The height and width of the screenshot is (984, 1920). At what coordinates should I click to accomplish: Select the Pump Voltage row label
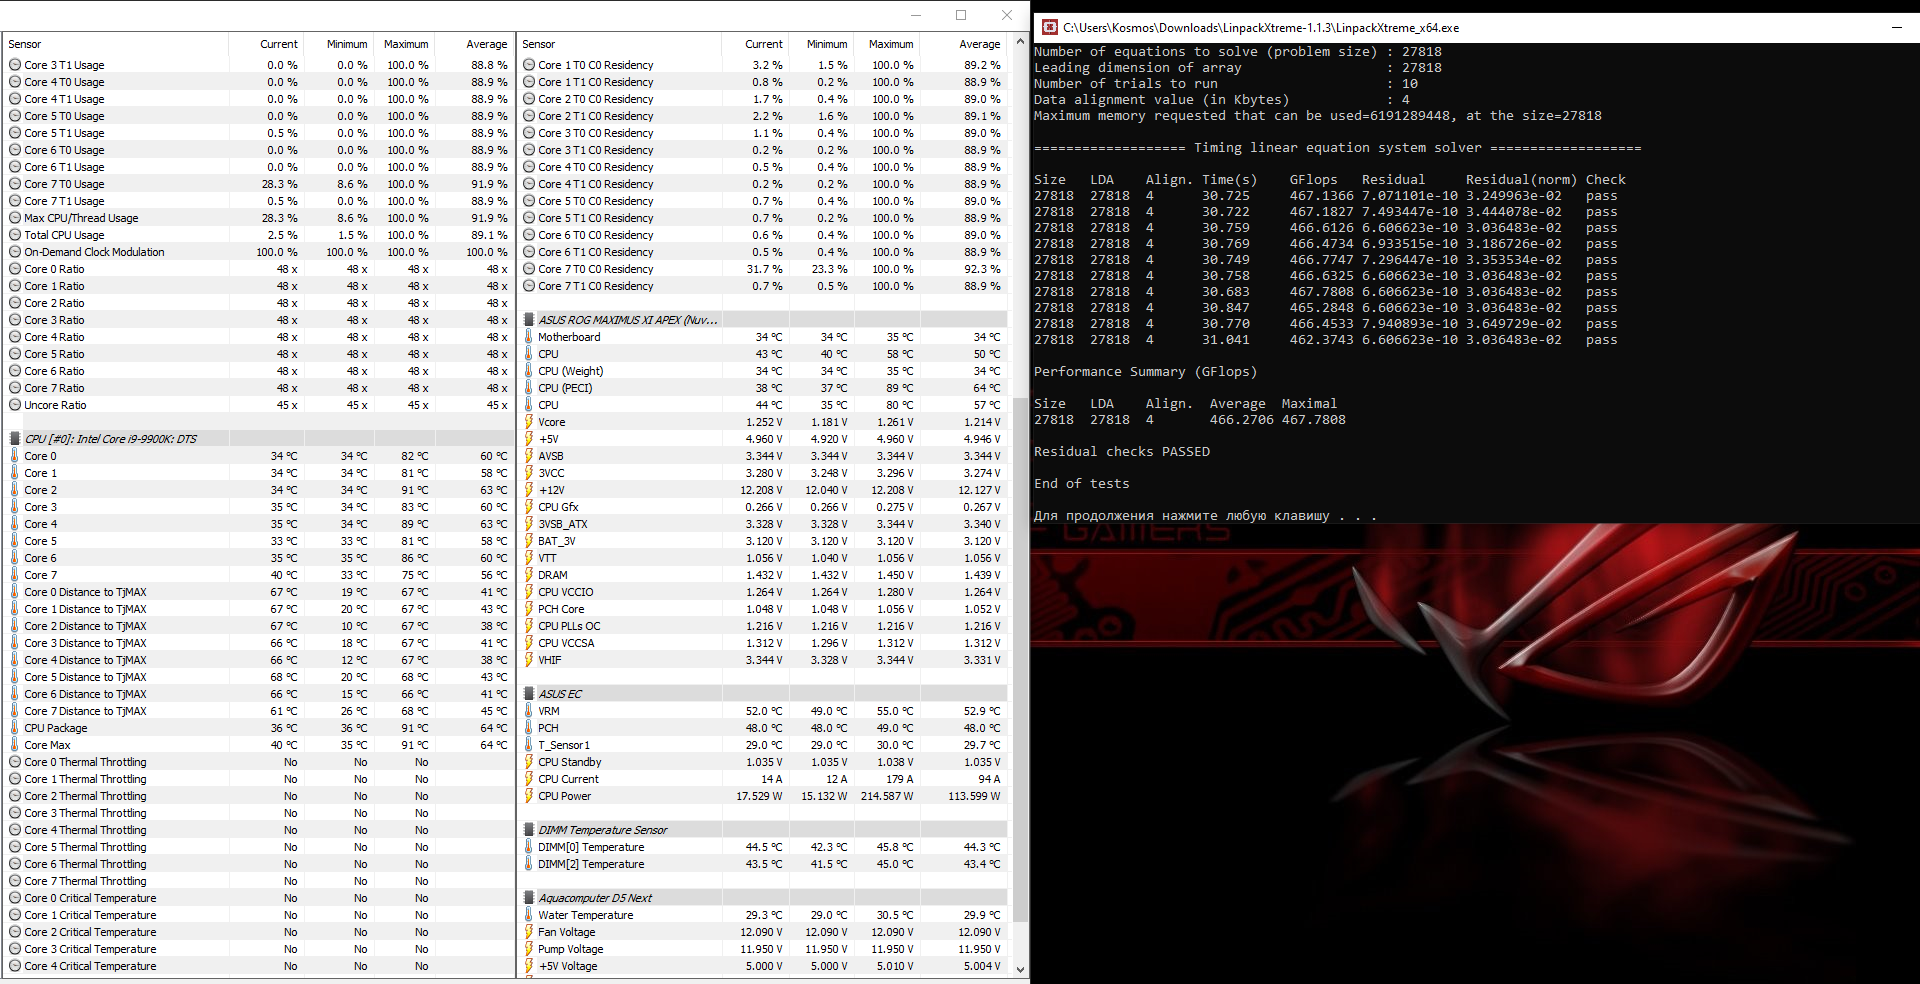pos(571,949)
